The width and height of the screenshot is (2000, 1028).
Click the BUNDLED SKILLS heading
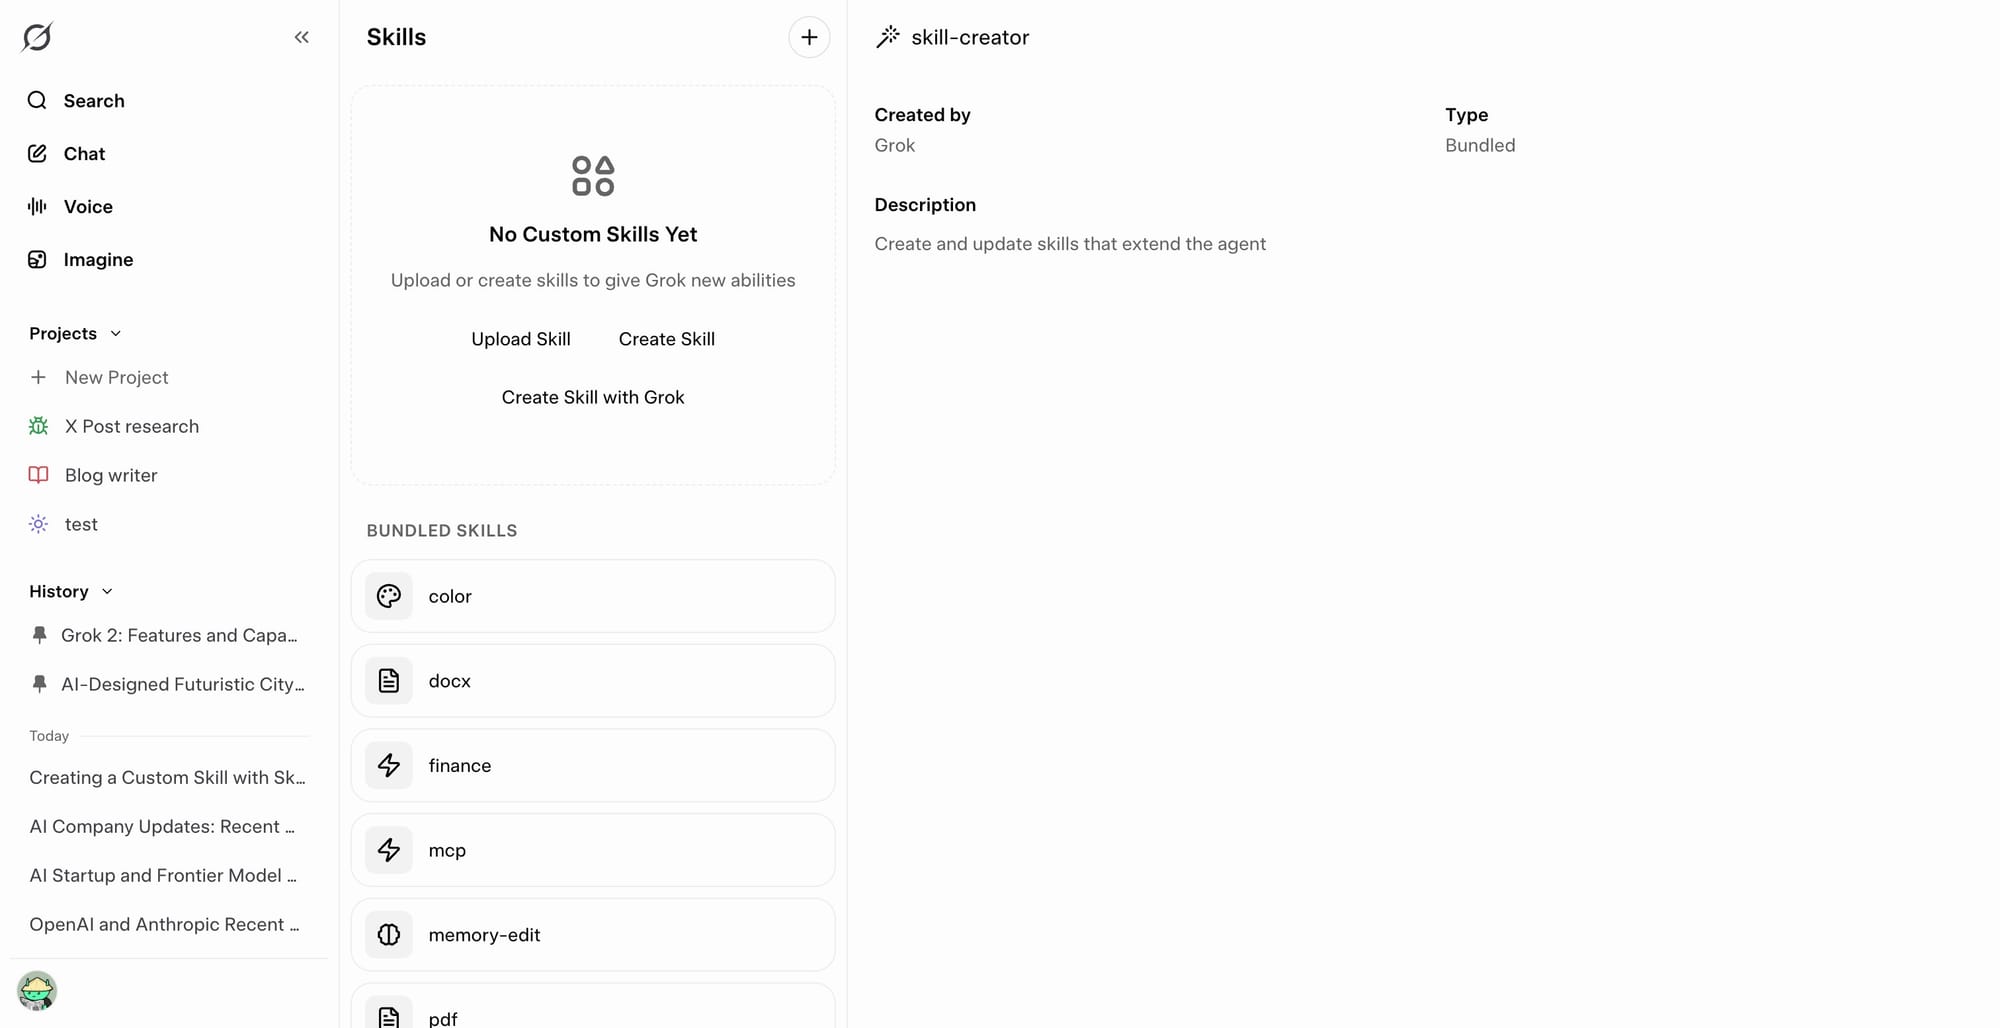tap(442, 530)
